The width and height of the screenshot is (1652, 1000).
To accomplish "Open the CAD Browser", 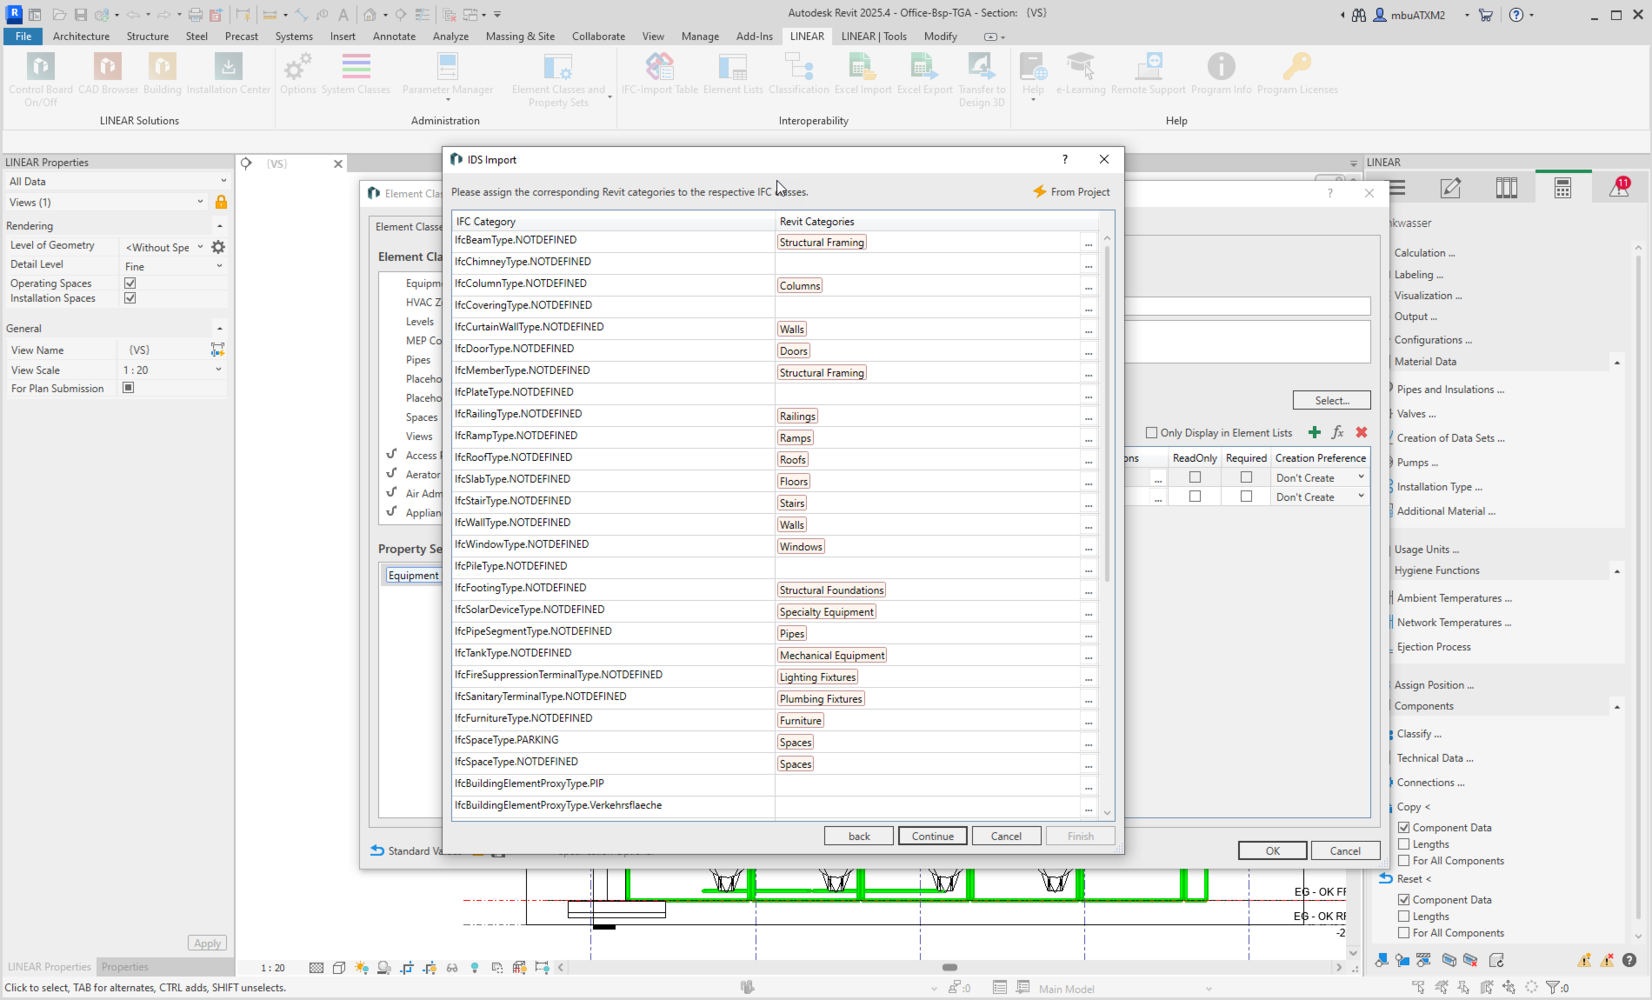I will point(108,74).
